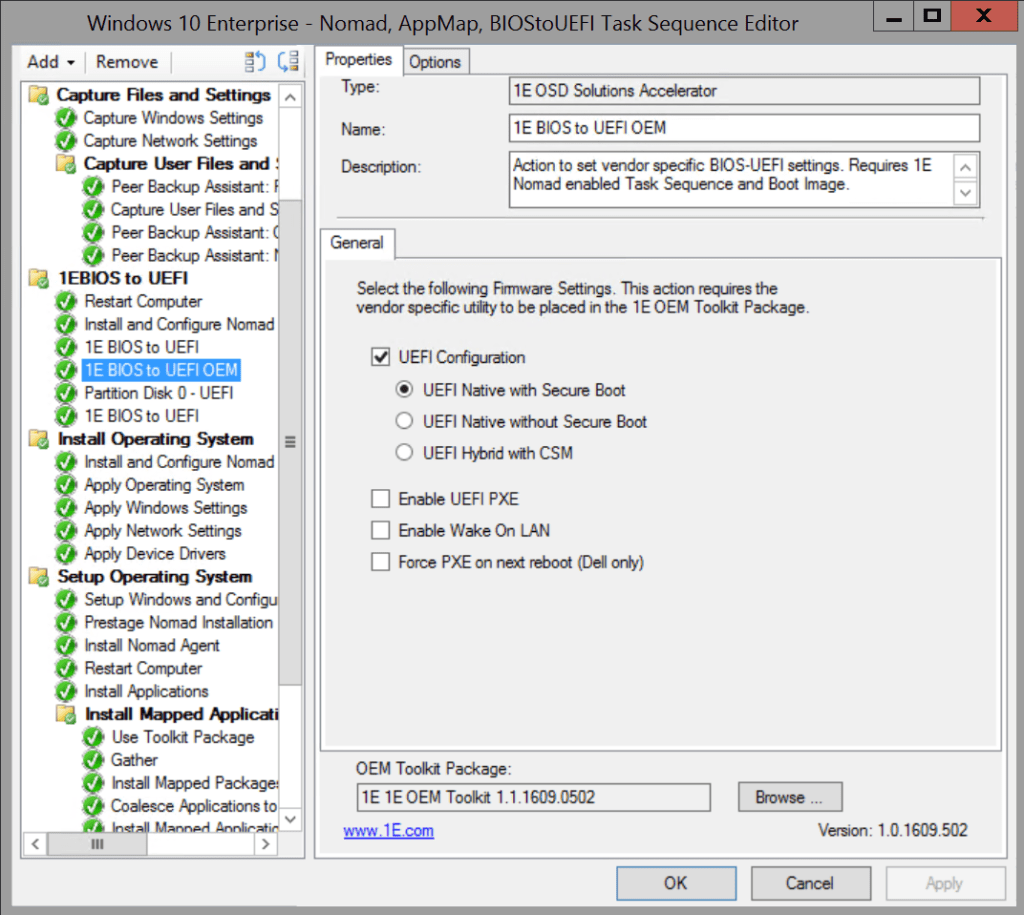
Task: Select the General tab
Action: tap(357, 243)
